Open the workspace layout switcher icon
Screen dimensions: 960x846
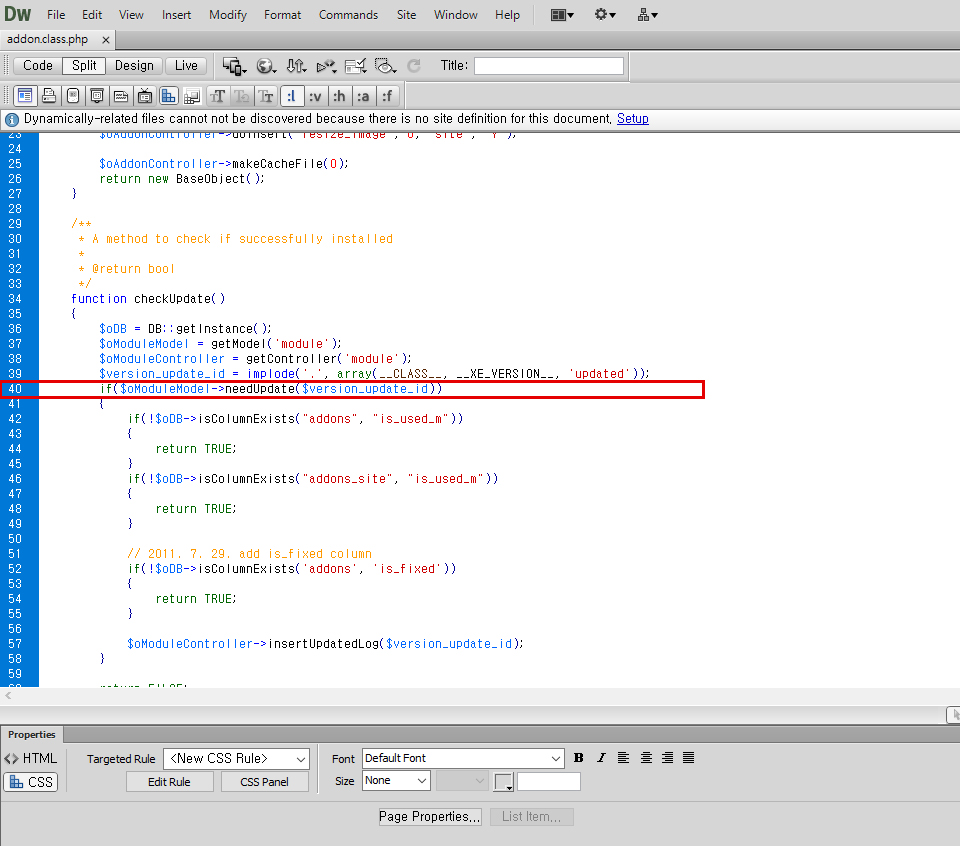pyautogui.click(x=561, y=15)
